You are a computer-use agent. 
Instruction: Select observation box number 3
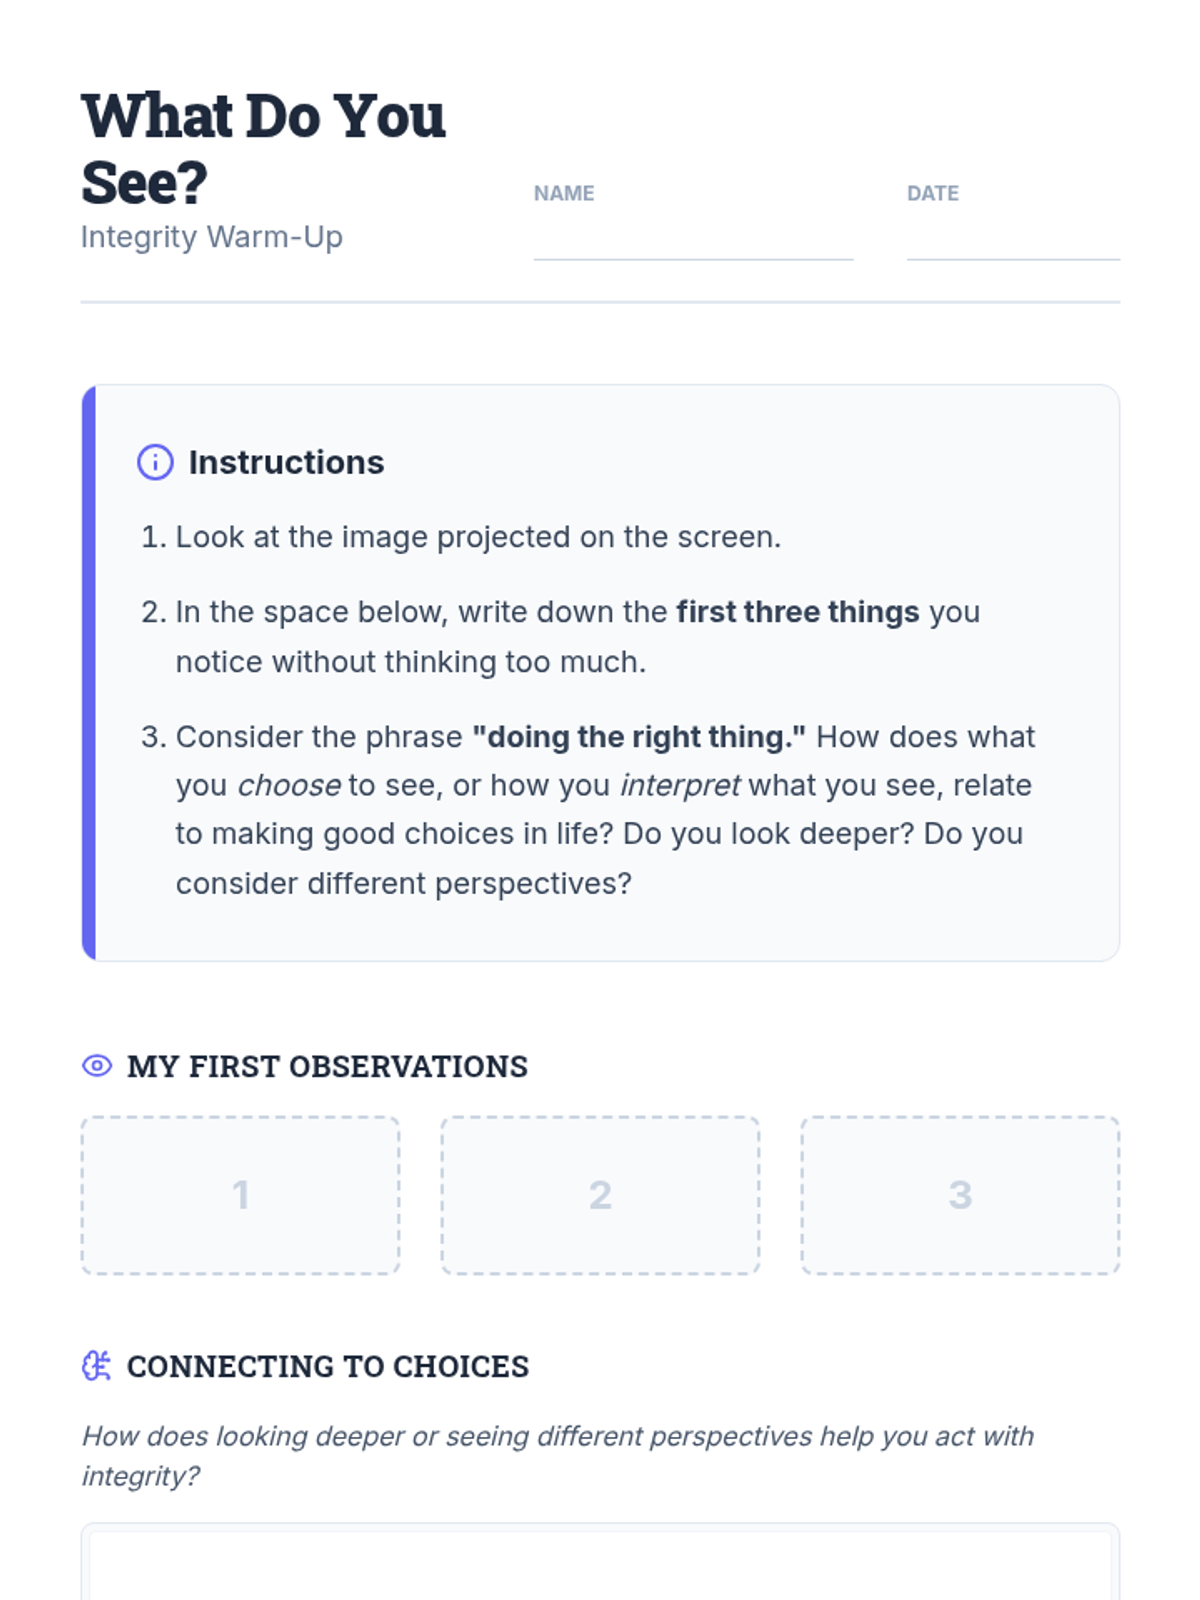pos(960,1195)
